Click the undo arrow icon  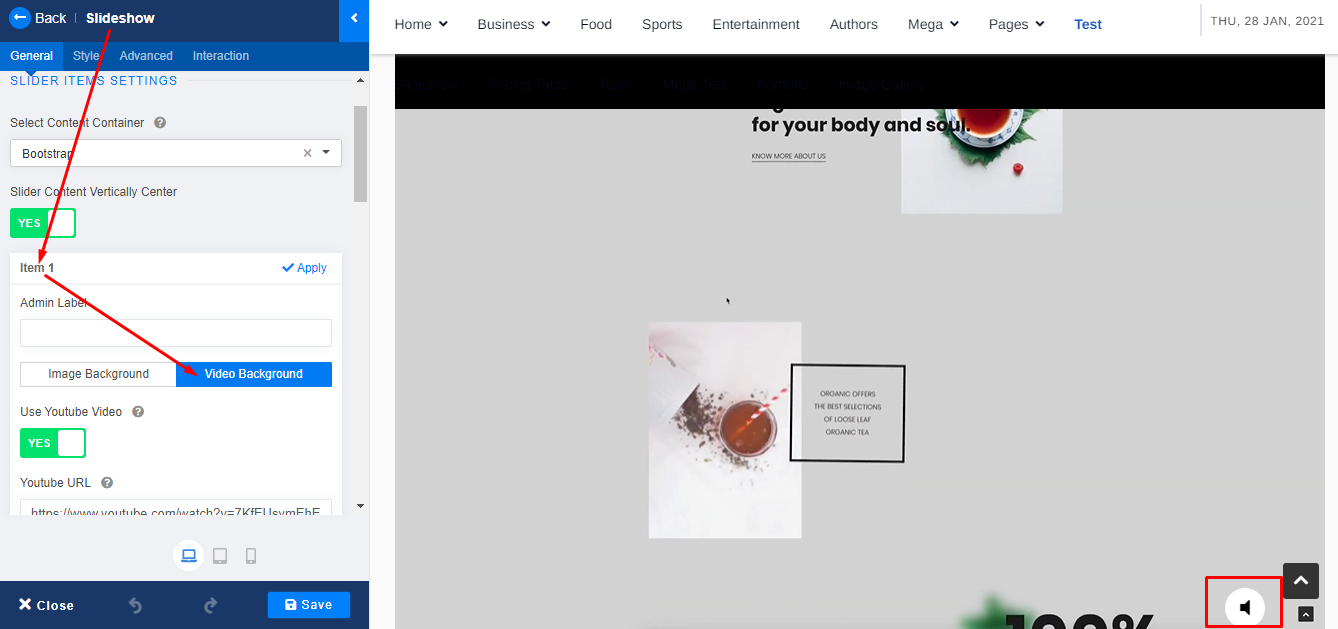tap(135, 605)
